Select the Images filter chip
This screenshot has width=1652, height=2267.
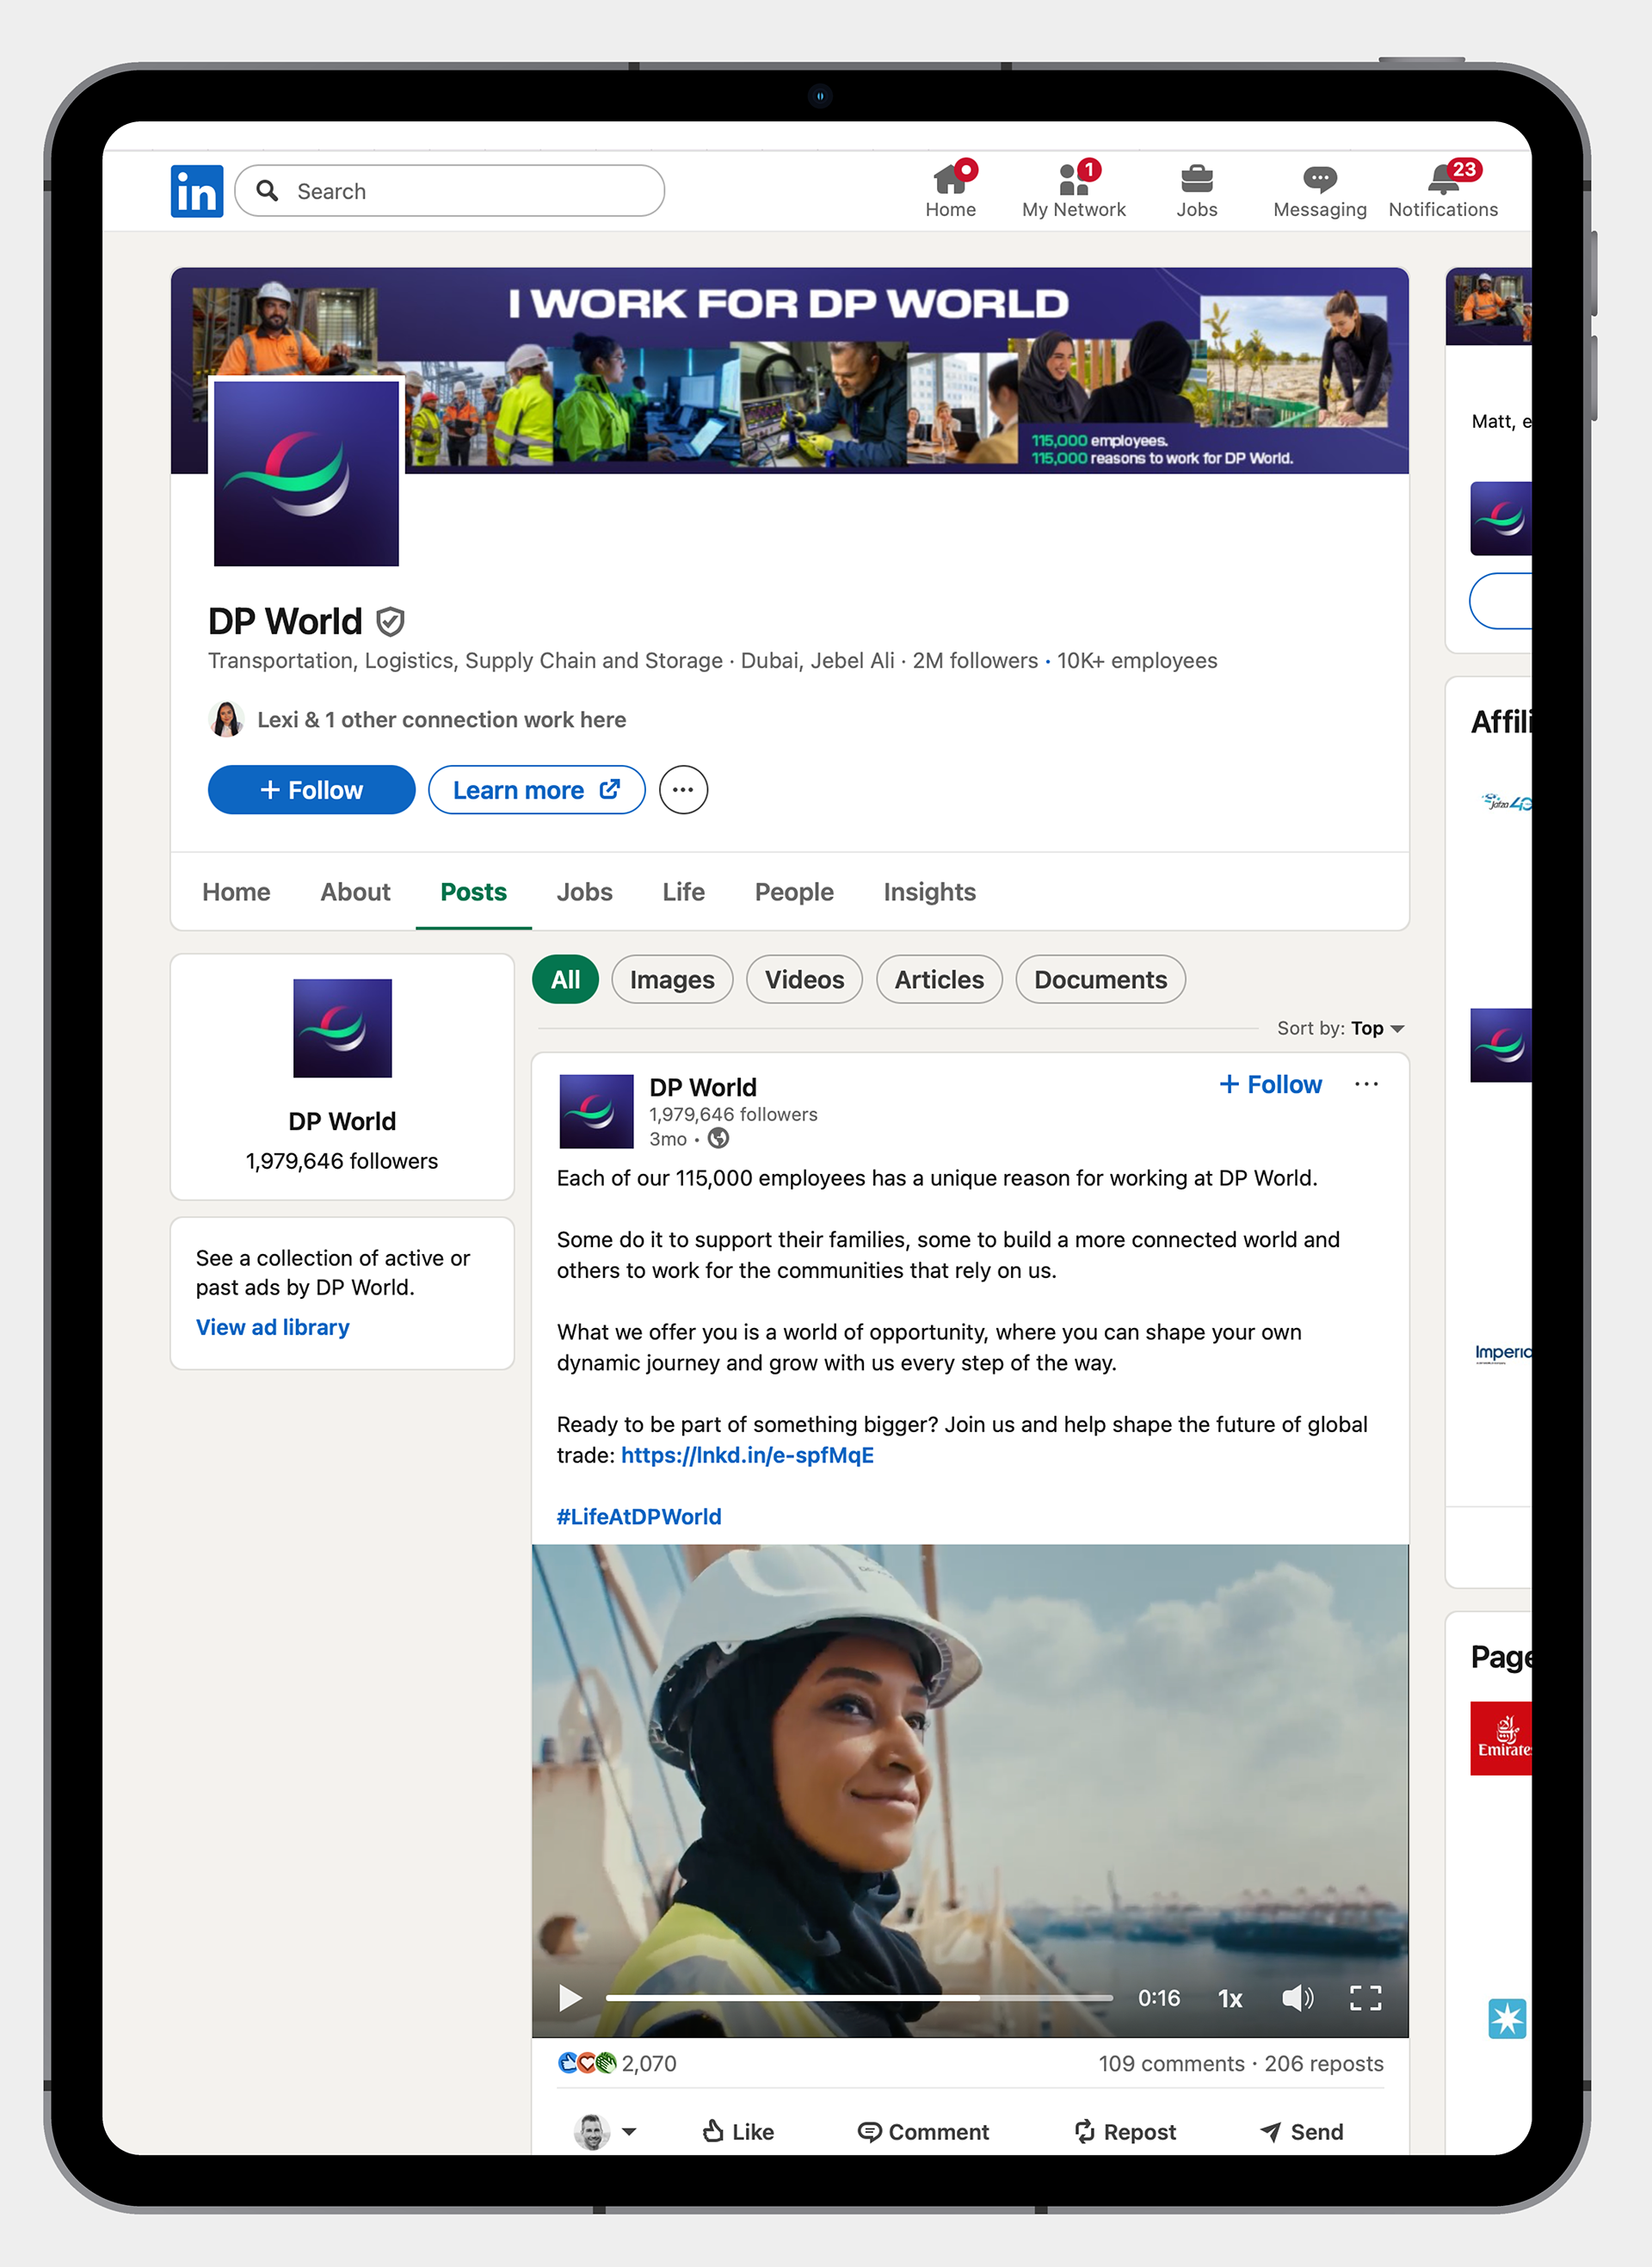[672, 979]
